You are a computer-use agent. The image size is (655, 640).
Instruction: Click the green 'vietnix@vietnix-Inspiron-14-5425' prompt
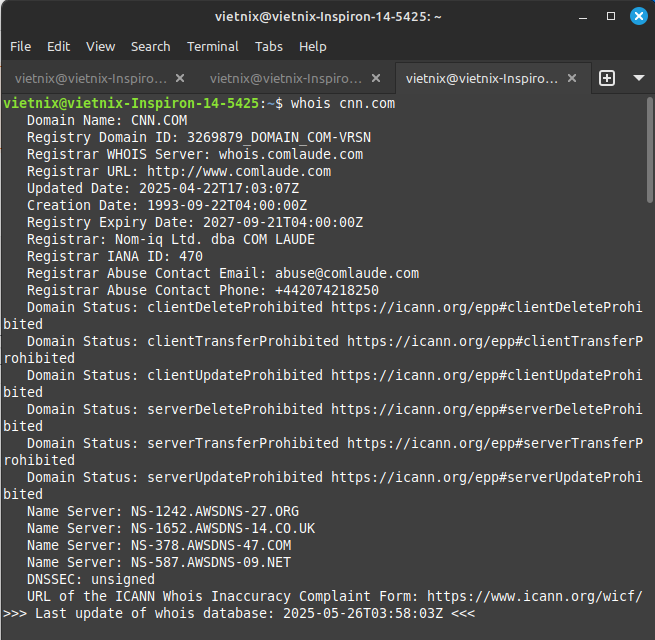click(131, 103)
